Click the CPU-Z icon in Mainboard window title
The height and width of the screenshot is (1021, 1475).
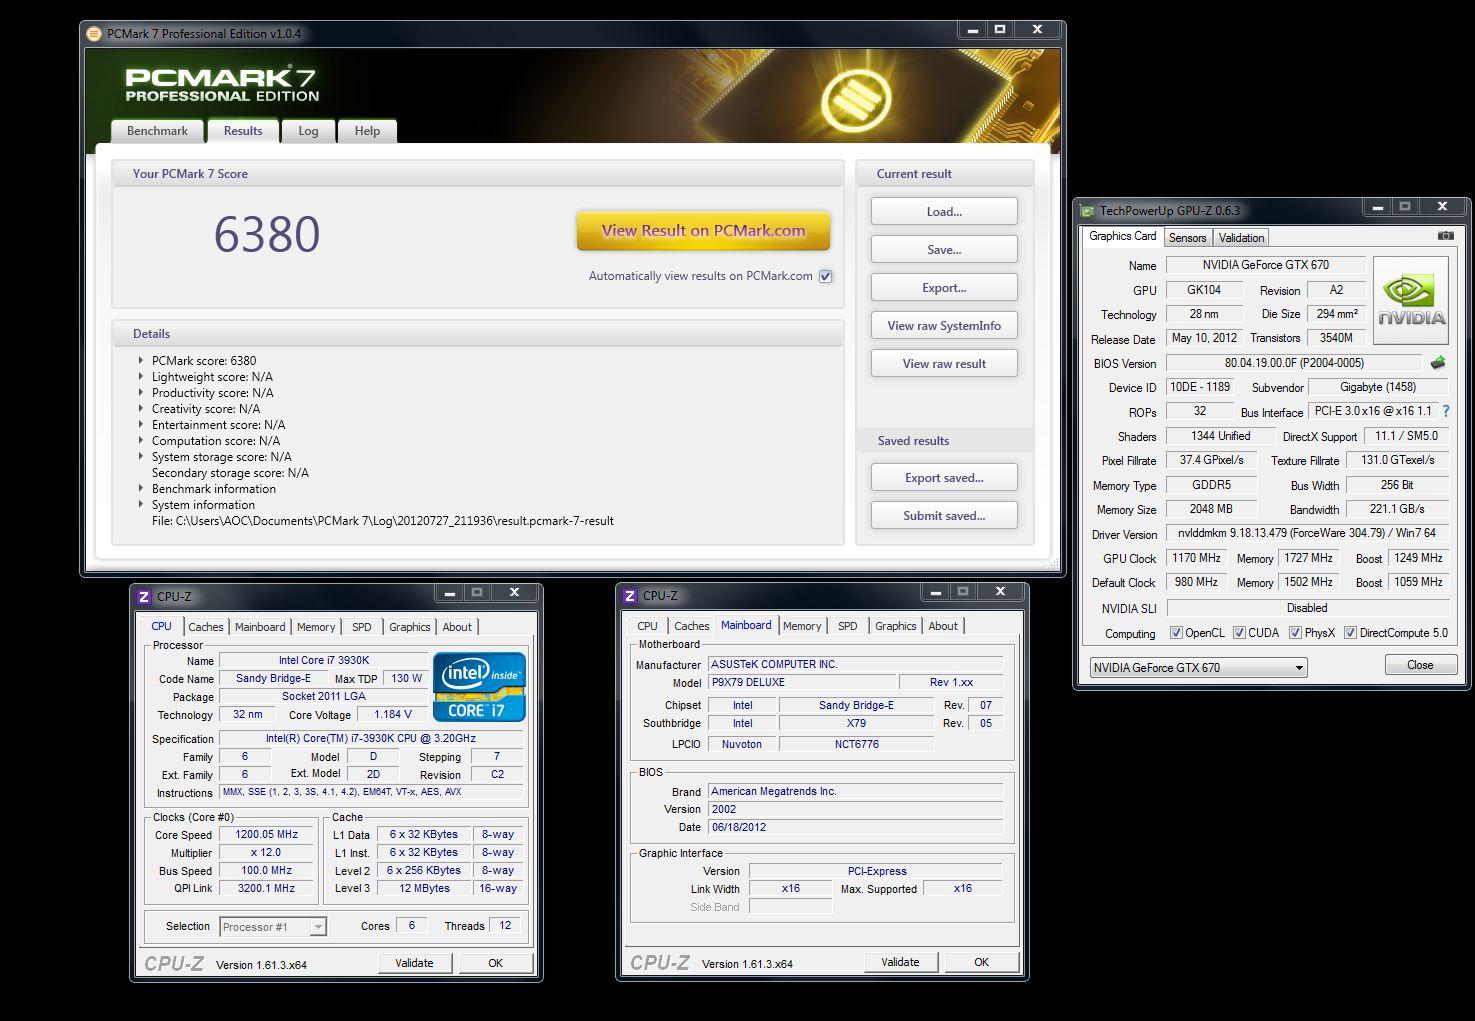(630, 595)
